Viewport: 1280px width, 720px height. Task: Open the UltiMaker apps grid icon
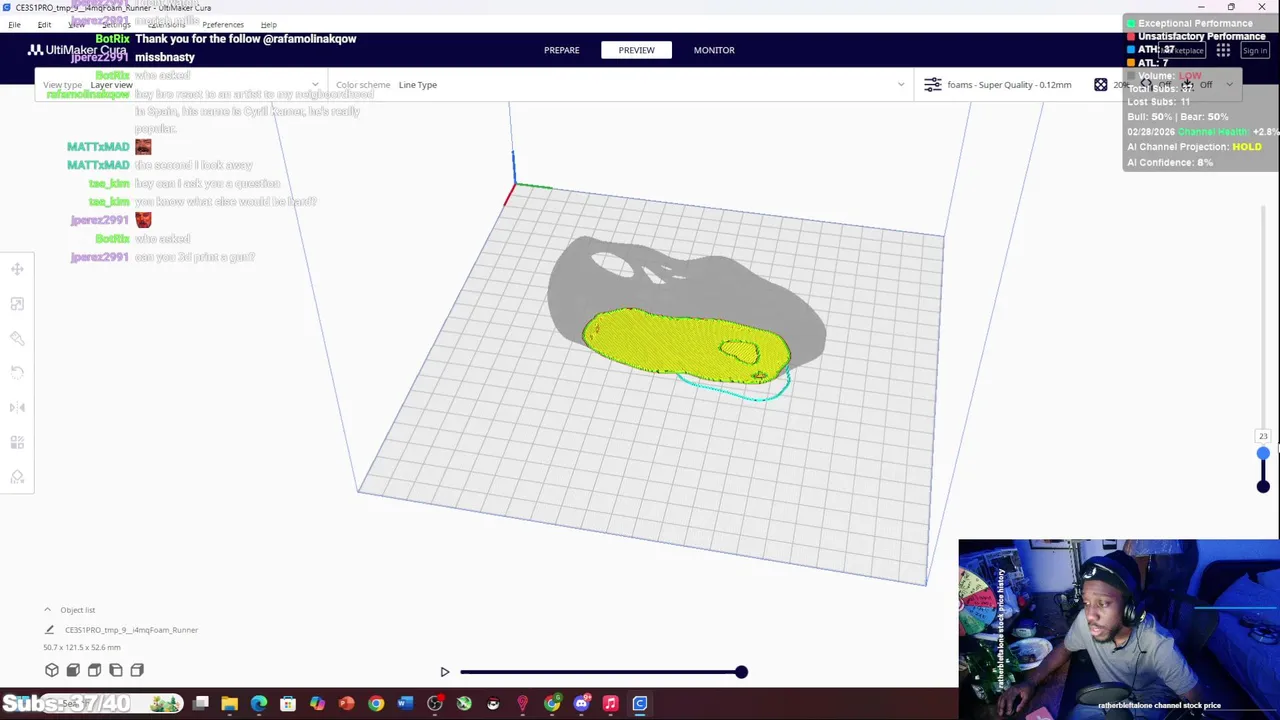point(1223,50)
